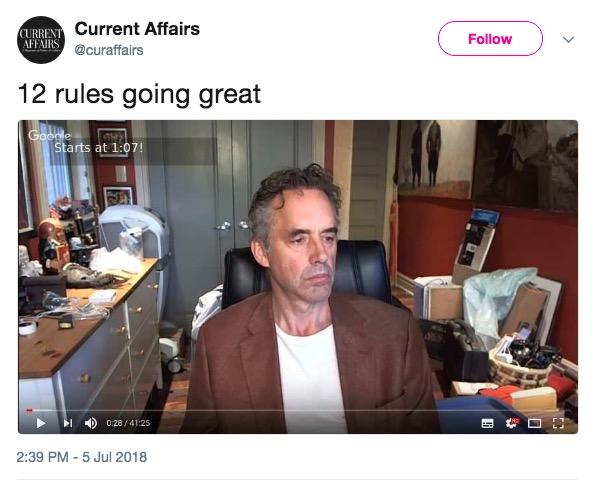Click the video seek bar

click(298, 410)
